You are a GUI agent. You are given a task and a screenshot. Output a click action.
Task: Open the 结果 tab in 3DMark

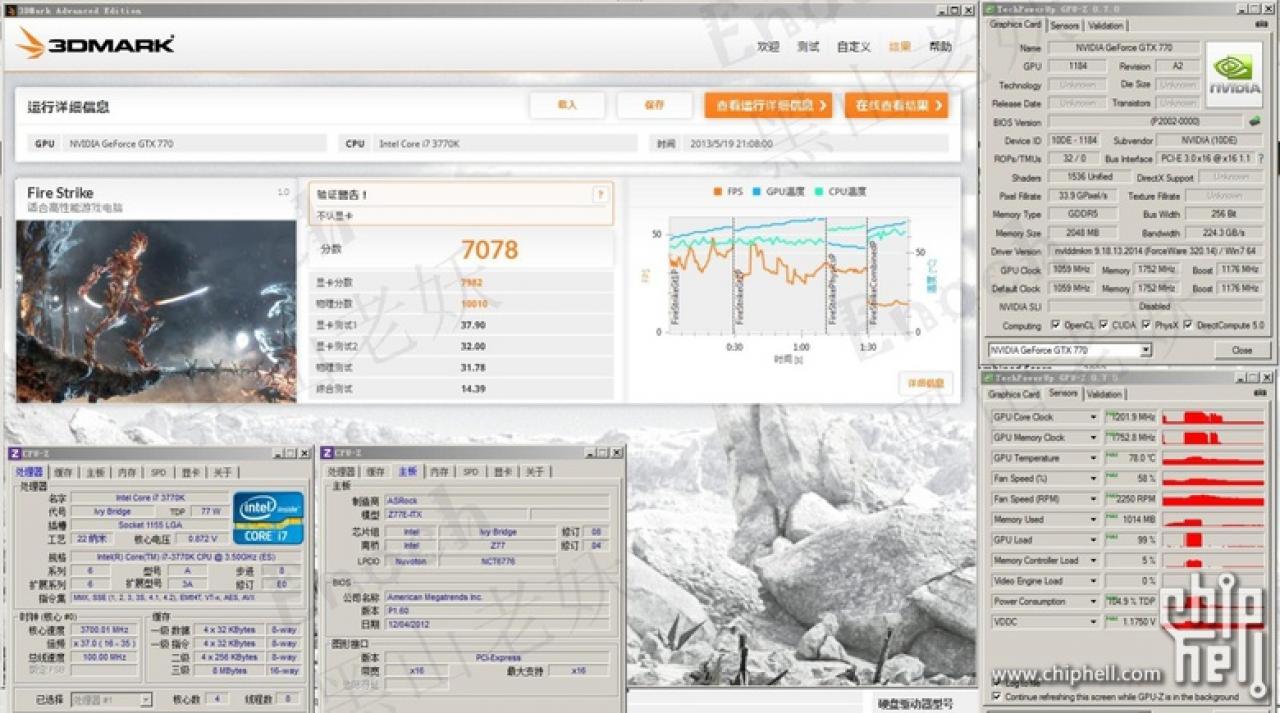pos(900,47)
